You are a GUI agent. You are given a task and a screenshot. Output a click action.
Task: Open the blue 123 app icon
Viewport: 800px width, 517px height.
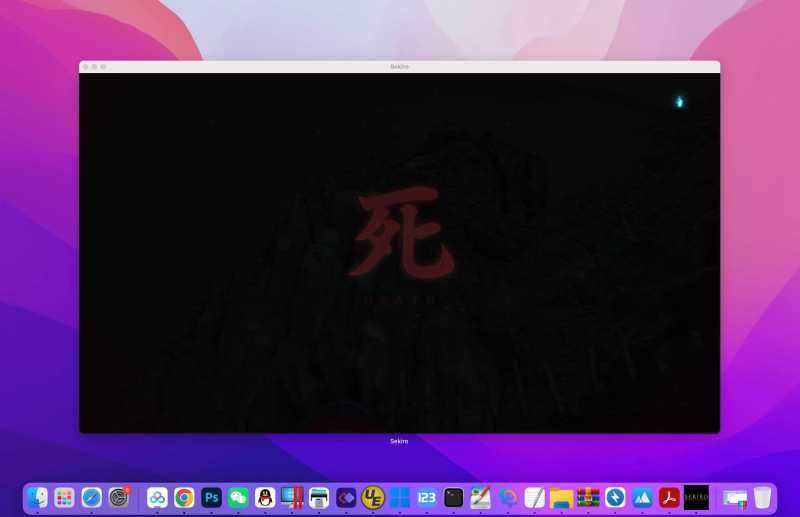tap(427, 498)
